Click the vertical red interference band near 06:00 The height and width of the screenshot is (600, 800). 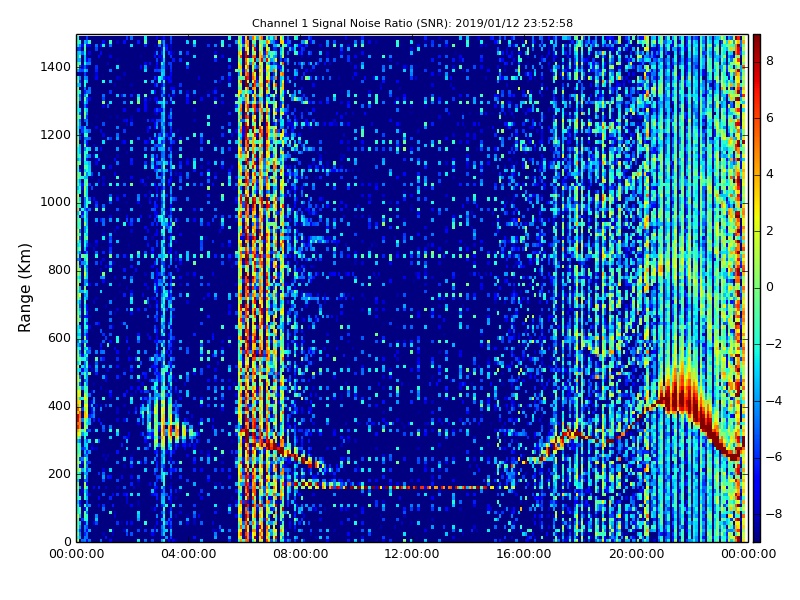(x=254, y=288)
